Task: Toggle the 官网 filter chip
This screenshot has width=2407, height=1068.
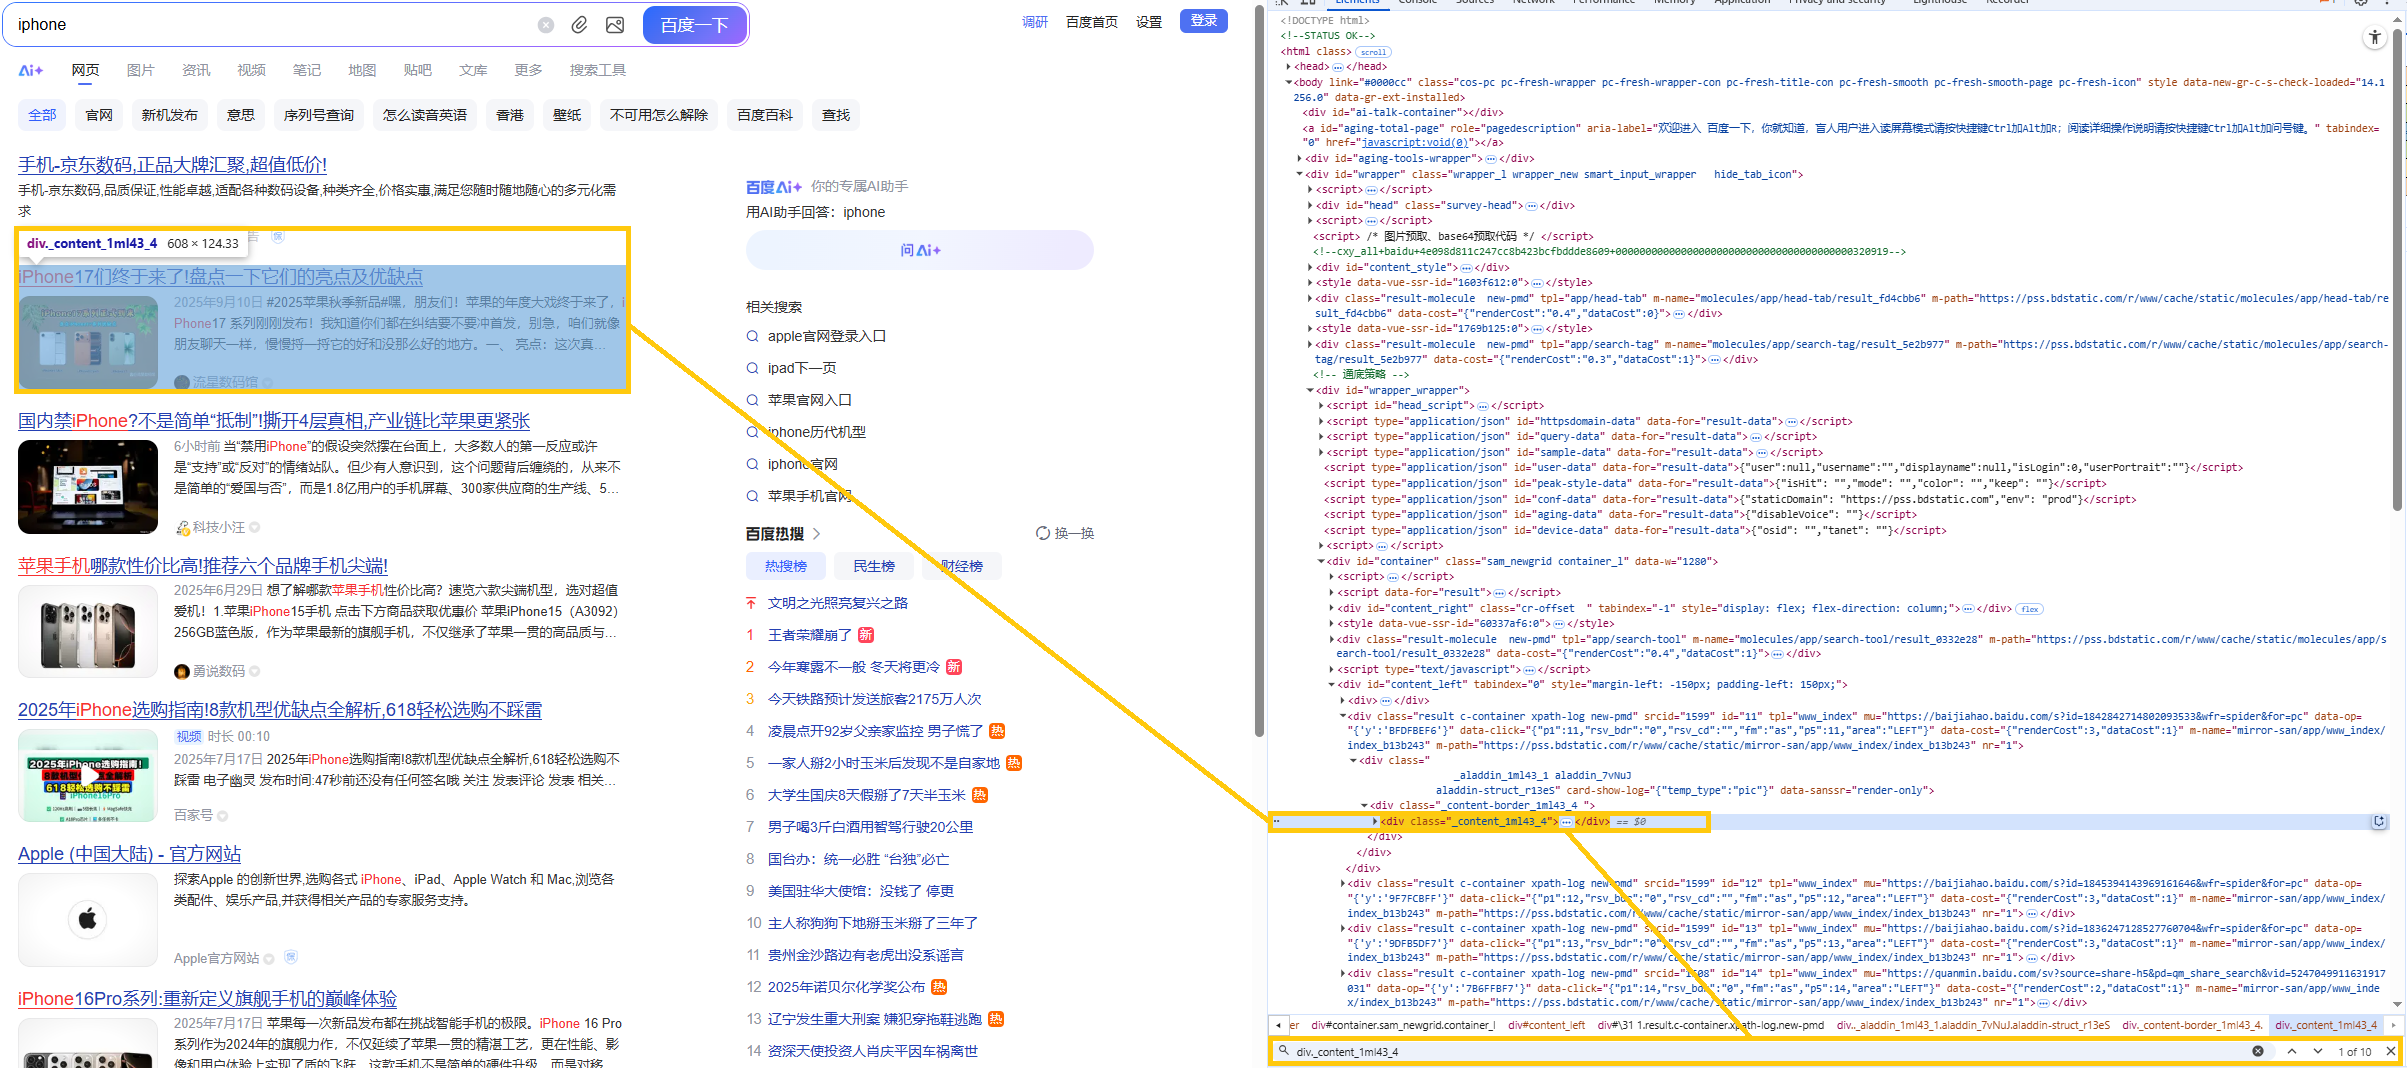Action: 99,115
